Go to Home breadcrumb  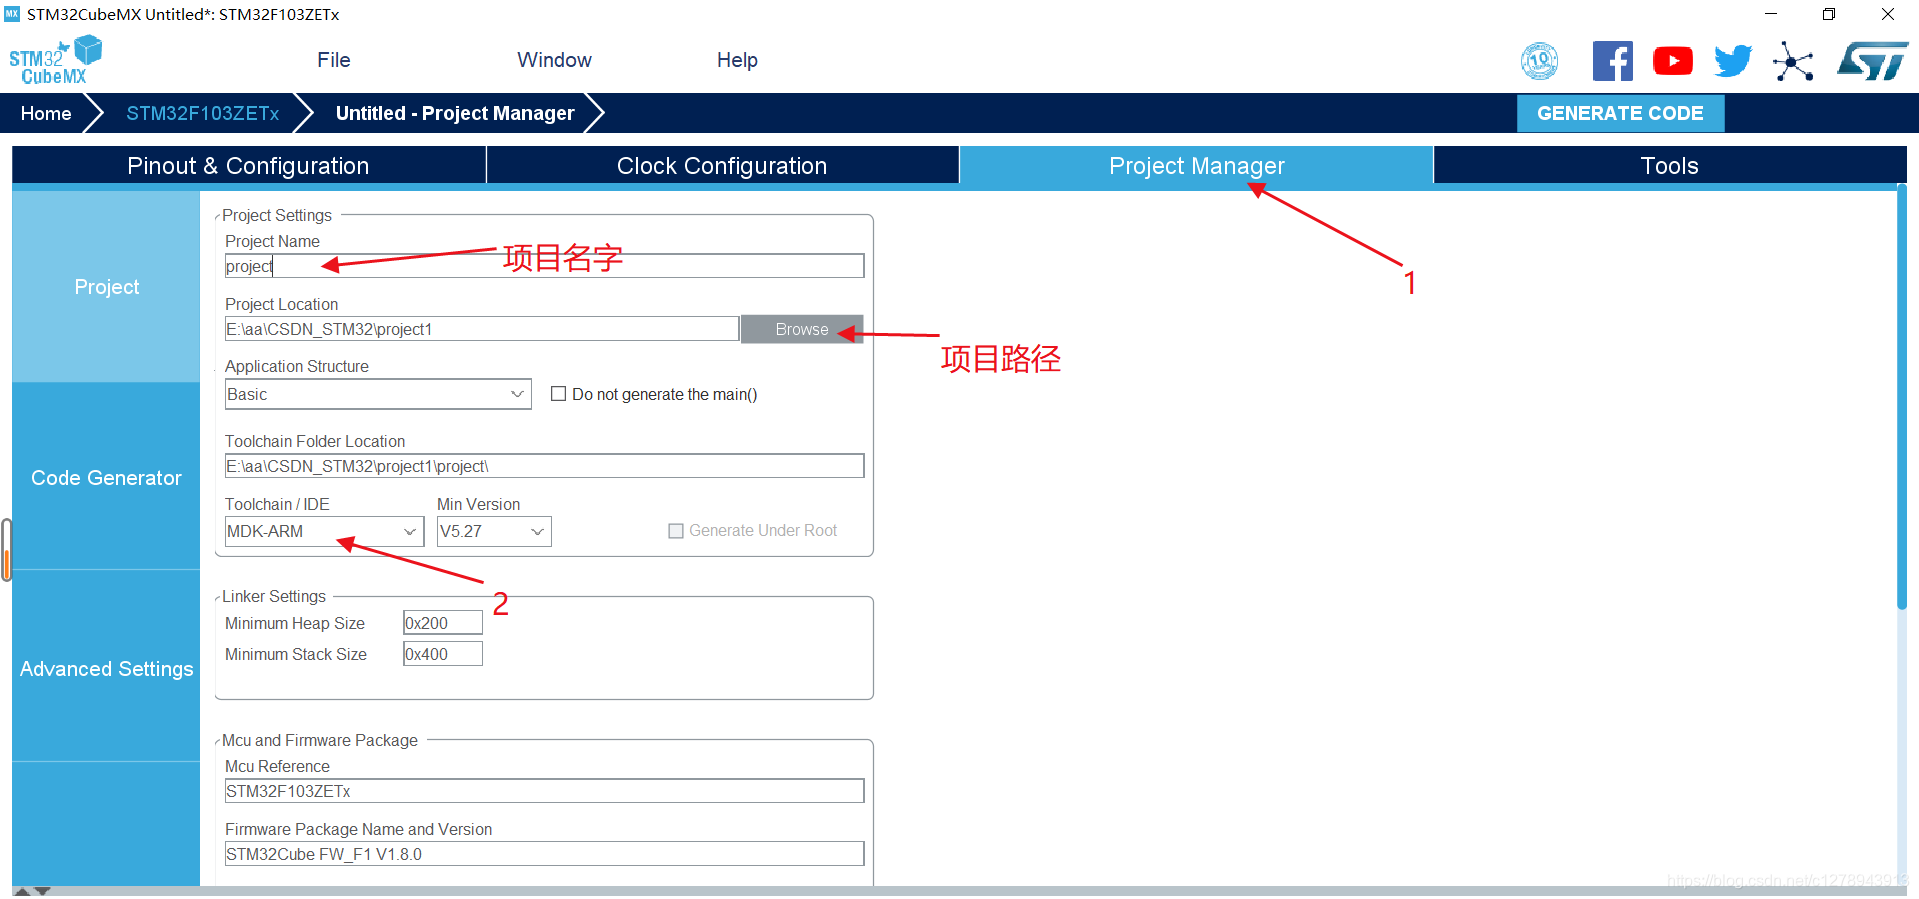[46, 113]
